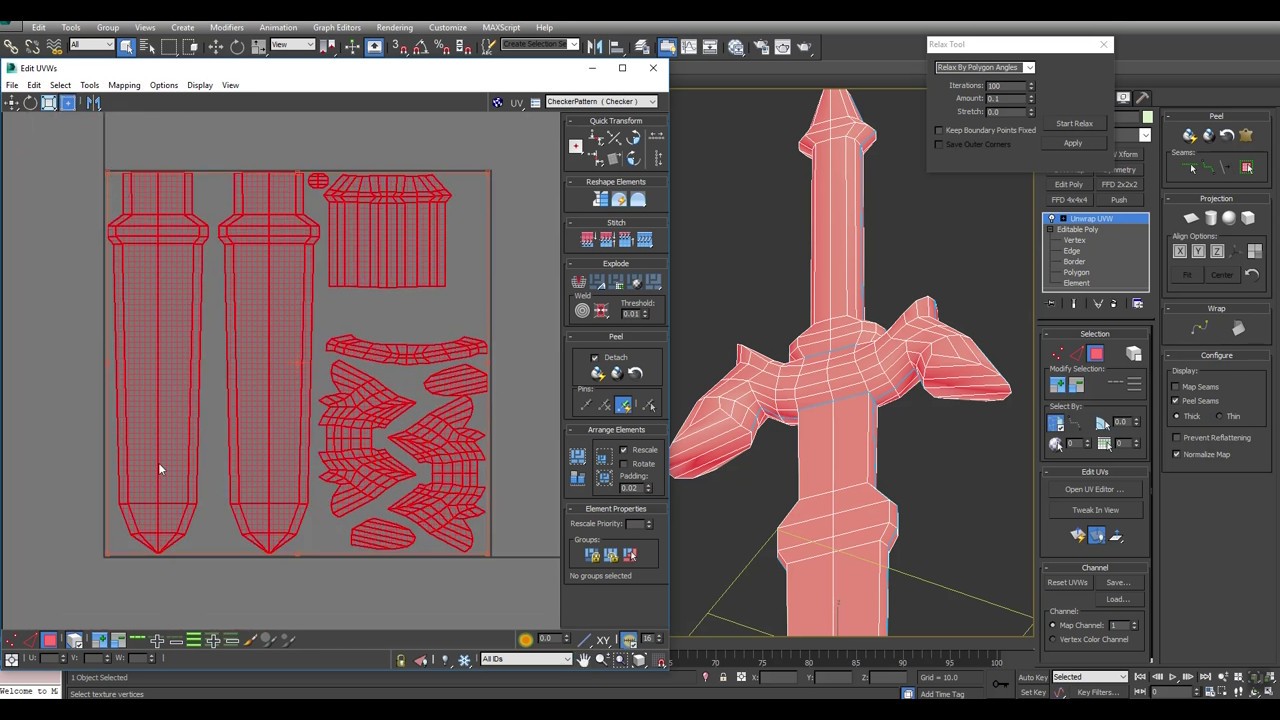Click Utilities hammer tab icon
The width and height of the screenshot is (1280, 720).
[1142, 97]
